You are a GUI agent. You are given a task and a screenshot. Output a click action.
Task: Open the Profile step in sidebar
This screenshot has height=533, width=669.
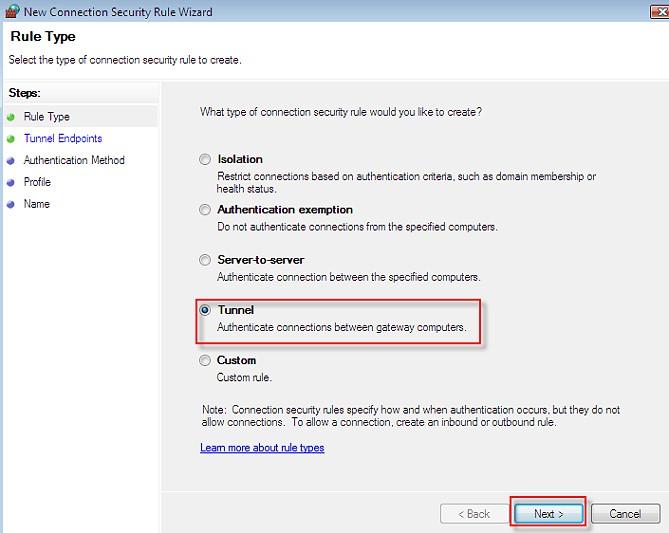click(x=37, y=182)
